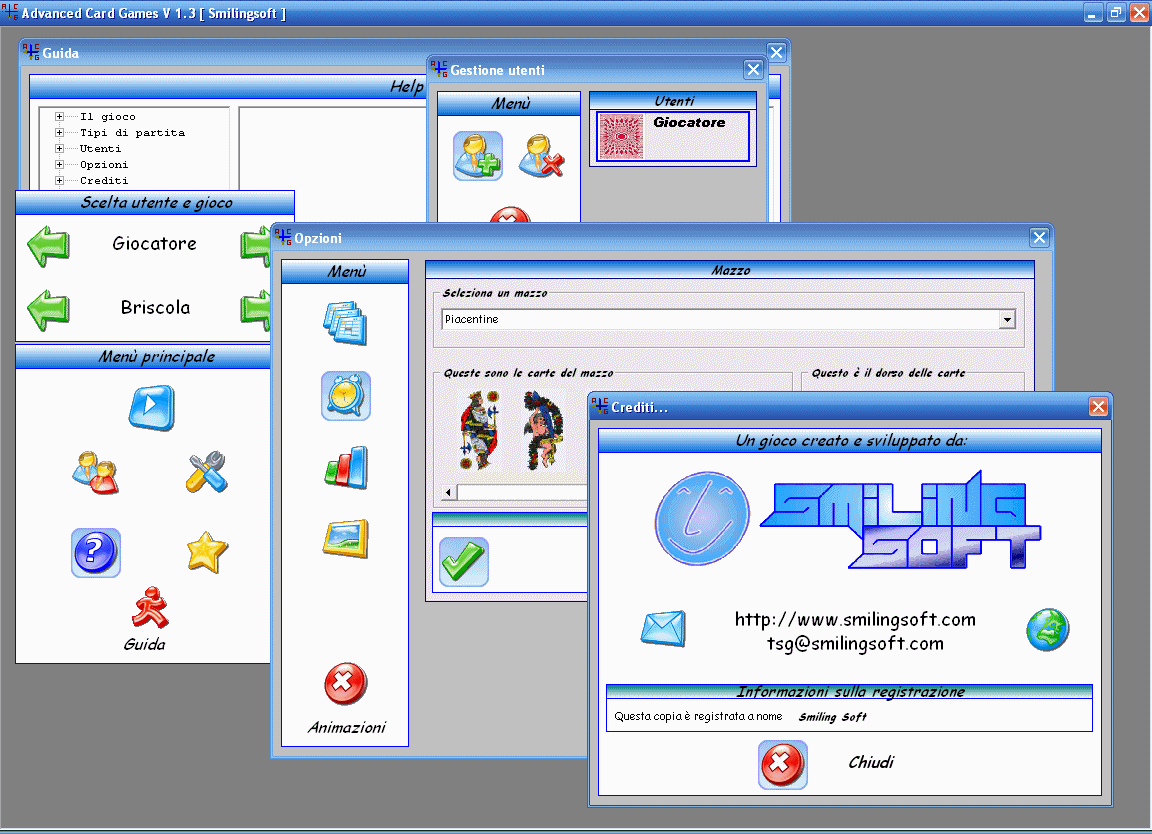
Task: Click left green arrow beside Briscola
Action: [x=48, y=309]
